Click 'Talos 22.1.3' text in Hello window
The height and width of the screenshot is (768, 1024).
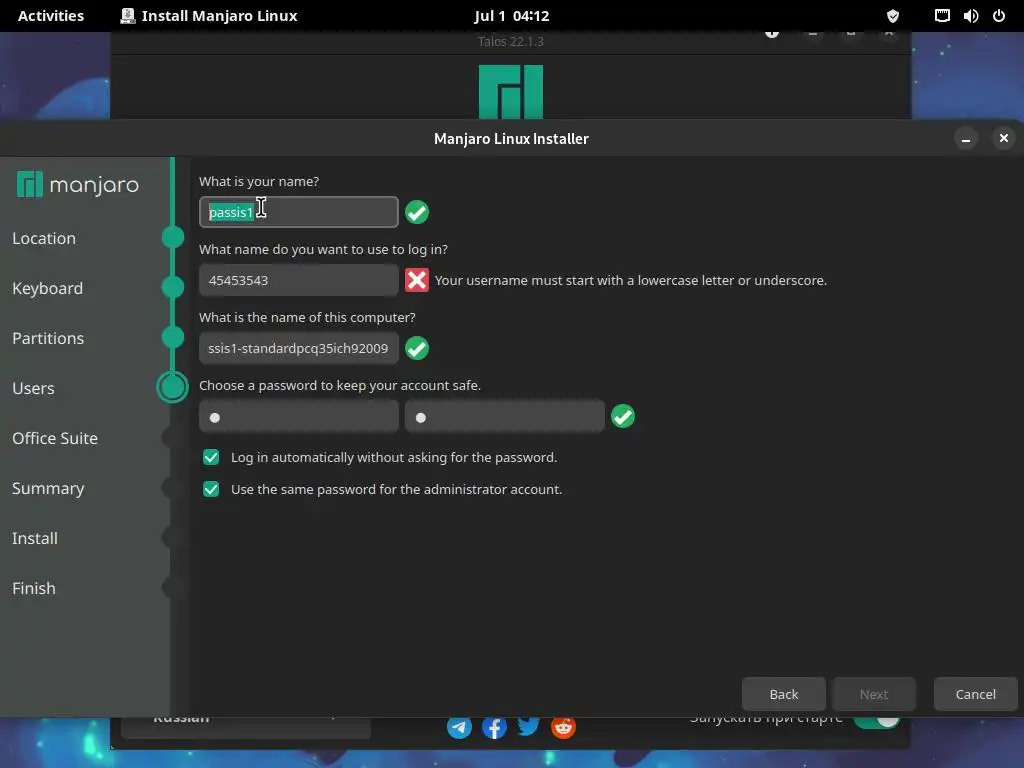click(x=511, y=41)
